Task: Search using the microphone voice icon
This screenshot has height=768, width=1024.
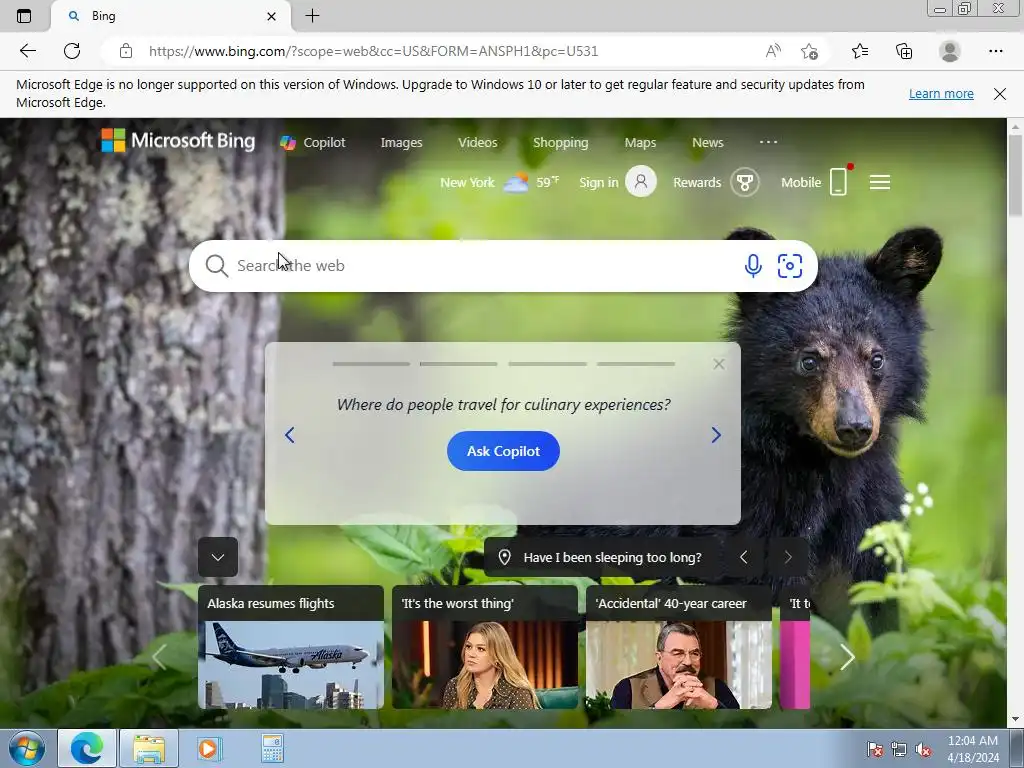Action: pyautogui.click(x=753, y=266)
